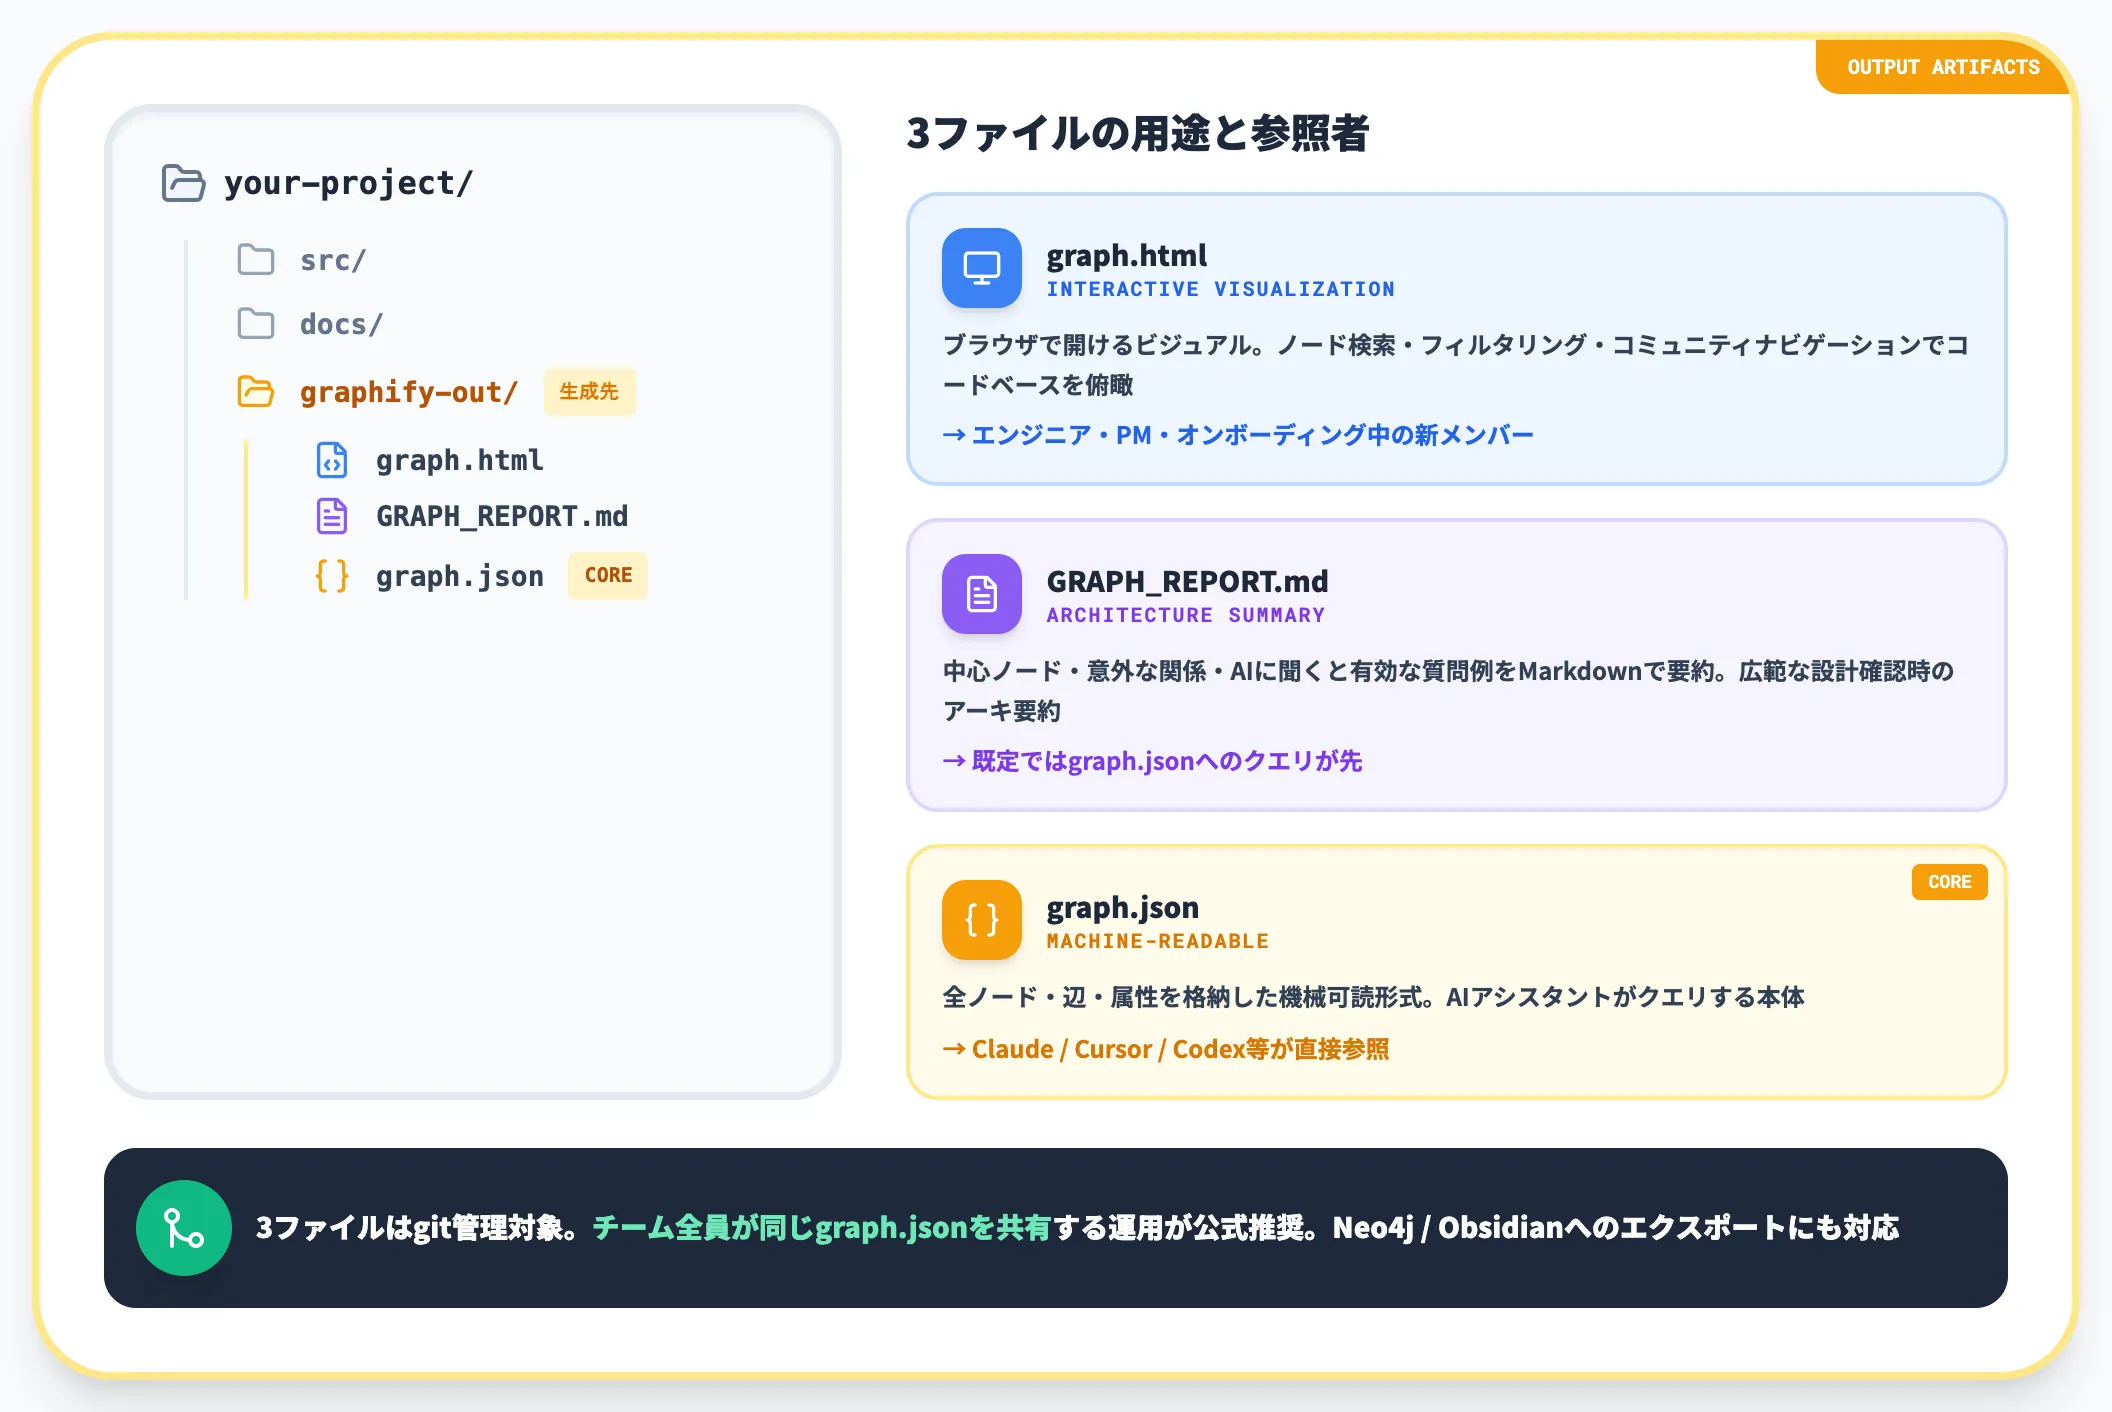Select the src/ folder row

click(302, 260)
